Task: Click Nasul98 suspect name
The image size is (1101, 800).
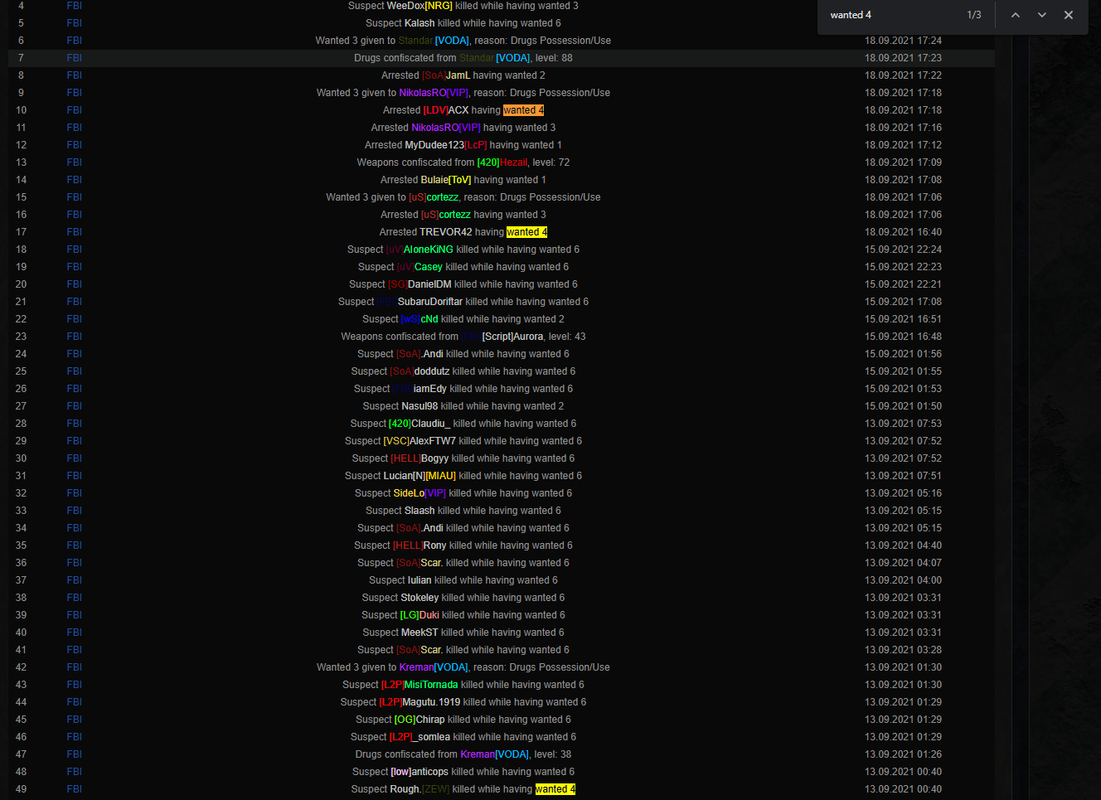Action: 420,406
